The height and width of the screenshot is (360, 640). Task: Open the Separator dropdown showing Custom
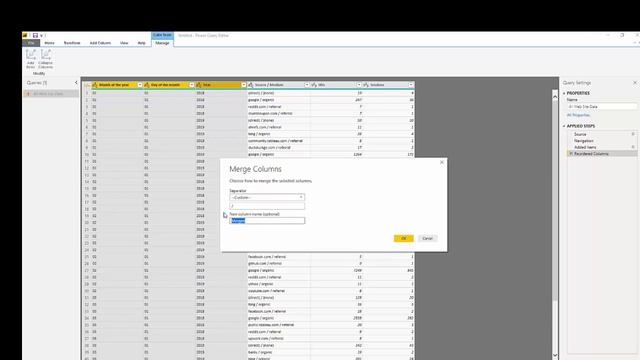(x=267, y=198)
